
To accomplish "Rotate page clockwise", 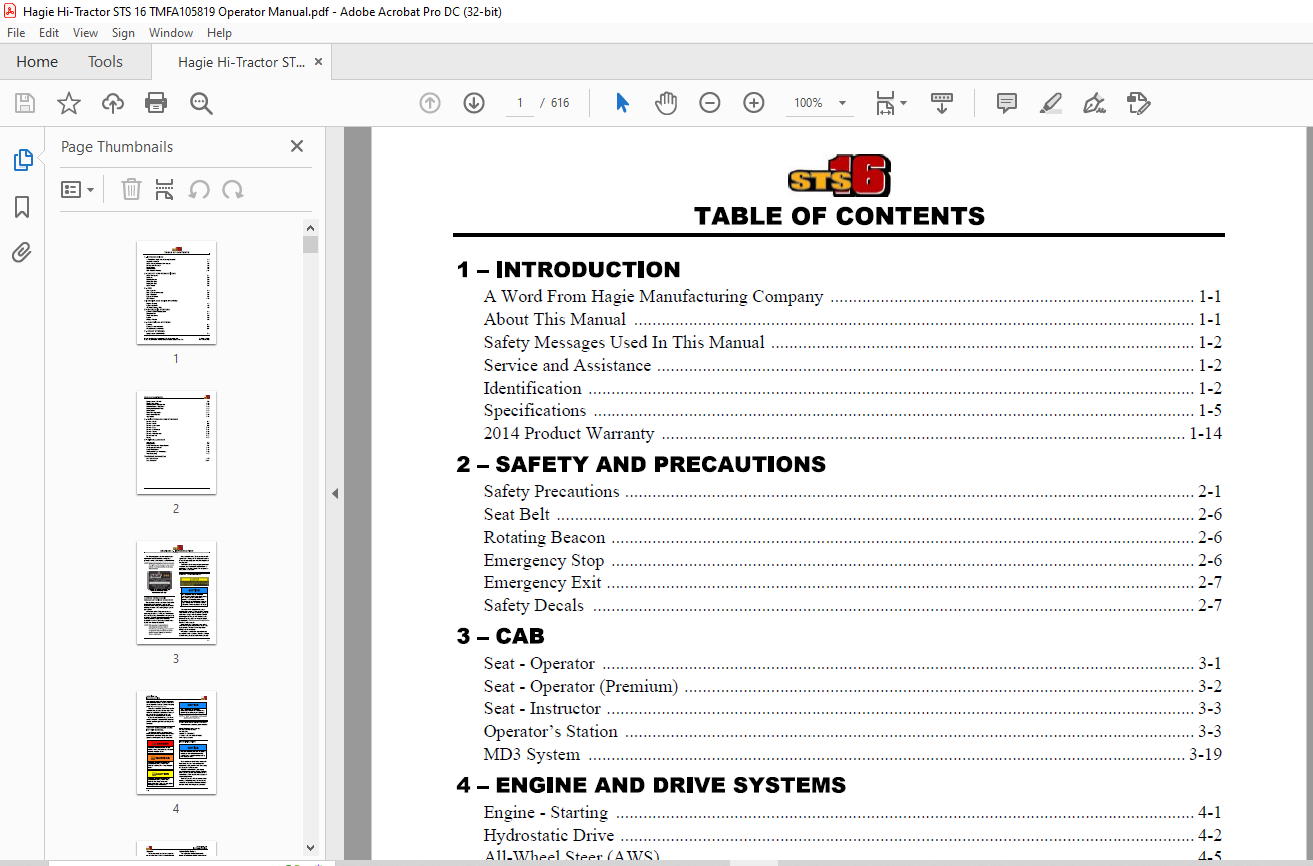I will (x=233, y=189).
